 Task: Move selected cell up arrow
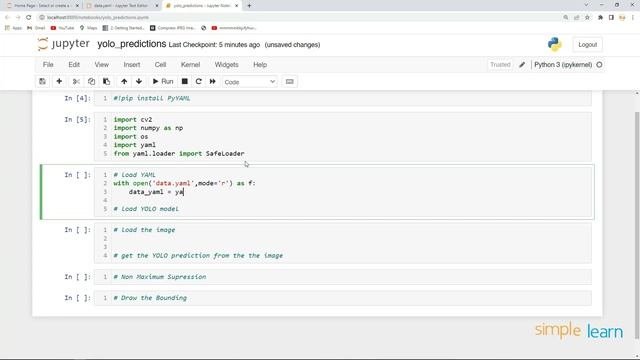124,82
